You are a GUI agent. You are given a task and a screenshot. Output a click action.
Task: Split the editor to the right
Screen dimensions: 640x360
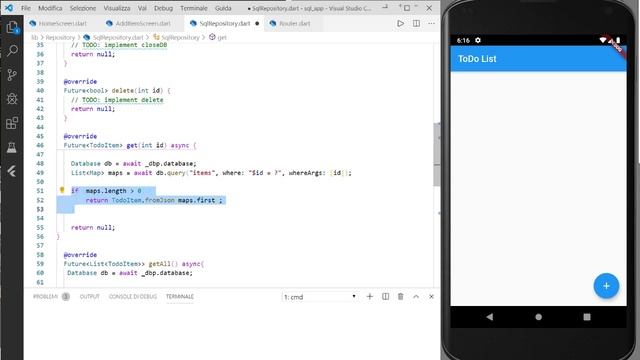pos(416,24)
